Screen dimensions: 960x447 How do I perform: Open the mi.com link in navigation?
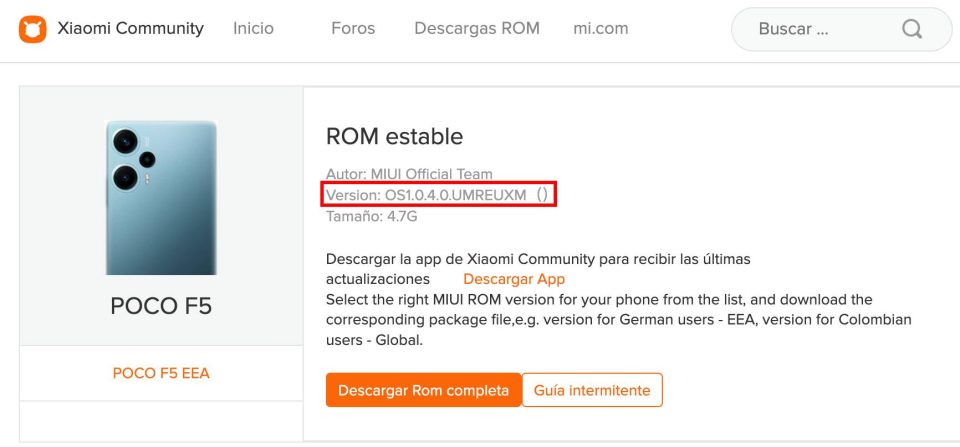click(601, 28)
